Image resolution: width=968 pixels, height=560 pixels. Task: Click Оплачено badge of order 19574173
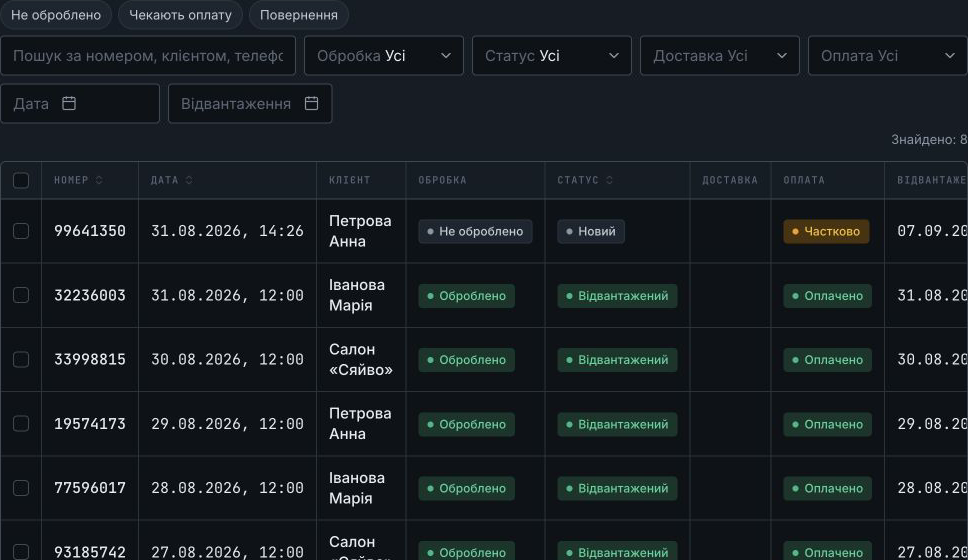point(827,424)
